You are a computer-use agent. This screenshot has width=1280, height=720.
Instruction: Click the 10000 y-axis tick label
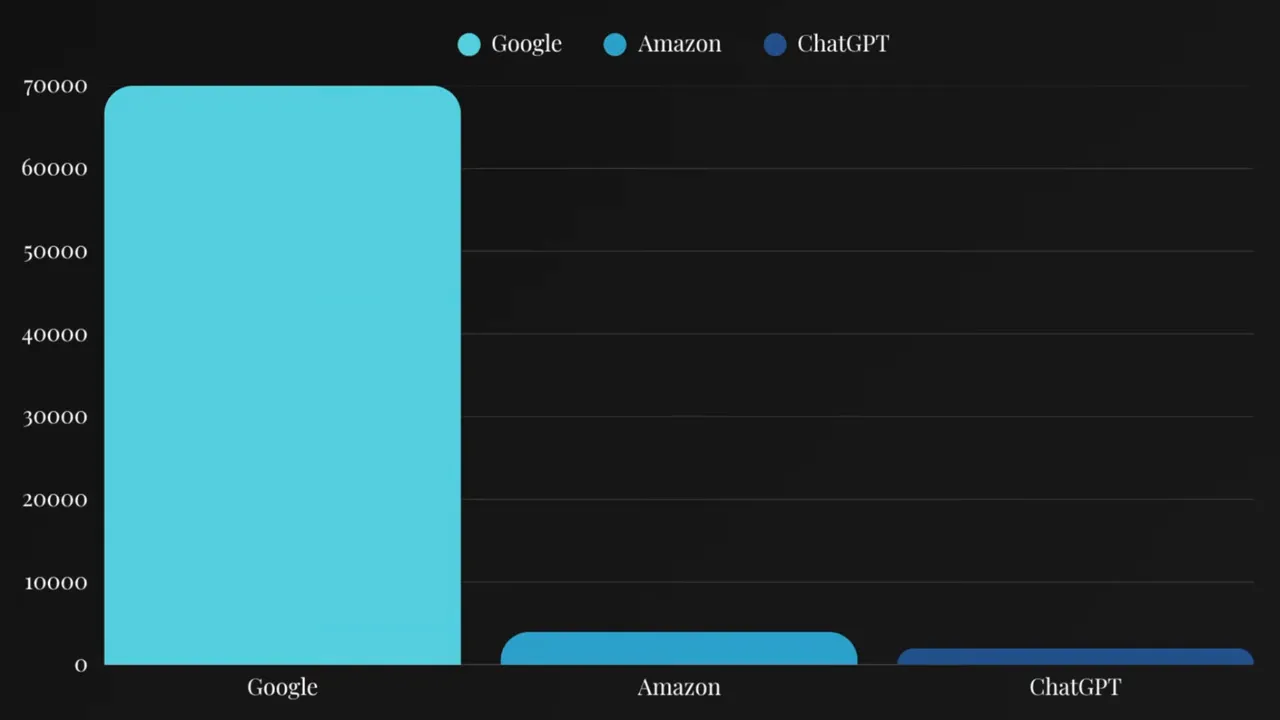[55, 582]
